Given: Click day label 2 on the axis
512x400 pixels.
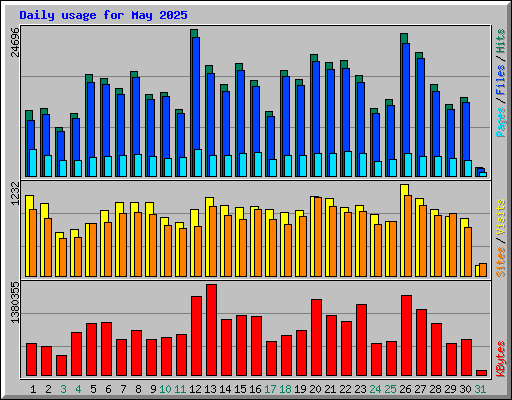Looking at the screenshot, I should (x=48, y=389).
